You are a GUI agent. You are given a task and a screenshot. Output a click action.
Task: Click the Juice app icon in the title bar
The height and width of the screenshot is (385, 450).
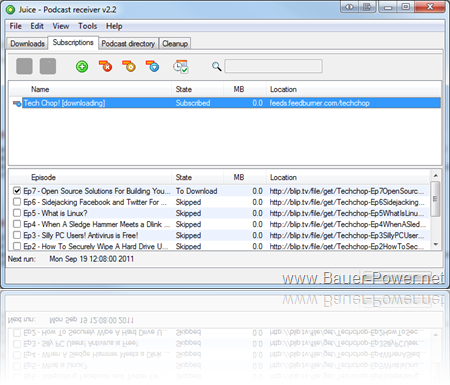click(10, 10)
